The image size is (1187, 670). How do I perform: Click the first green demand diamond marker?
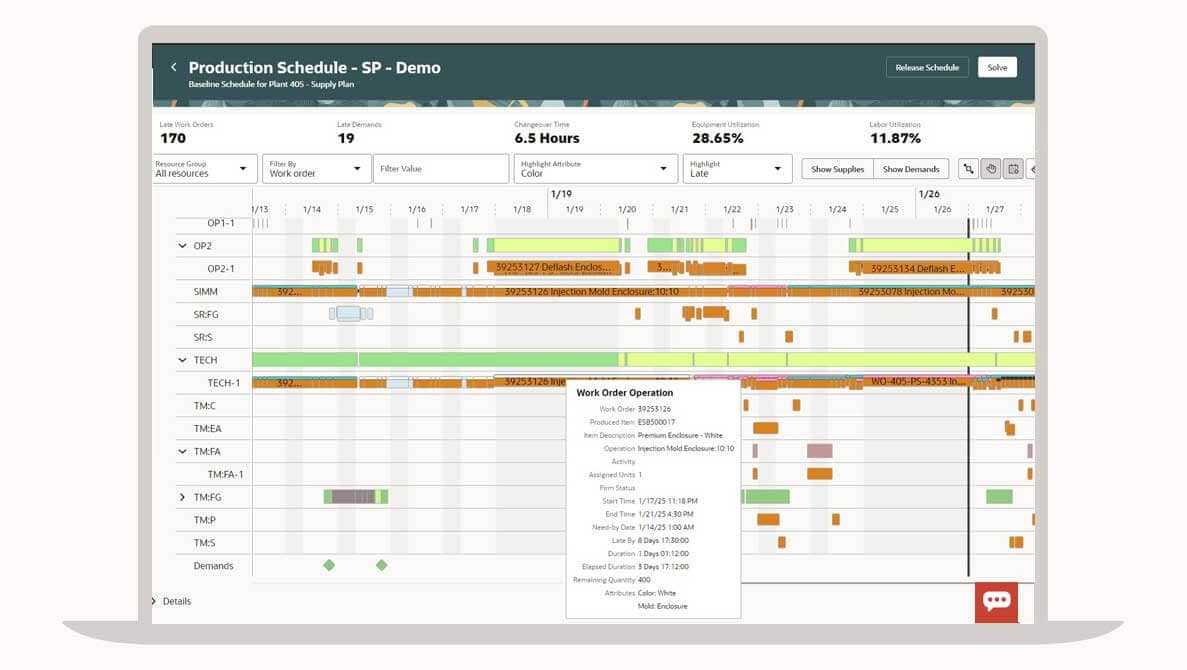pyautogui.click(x=329, y=566)
